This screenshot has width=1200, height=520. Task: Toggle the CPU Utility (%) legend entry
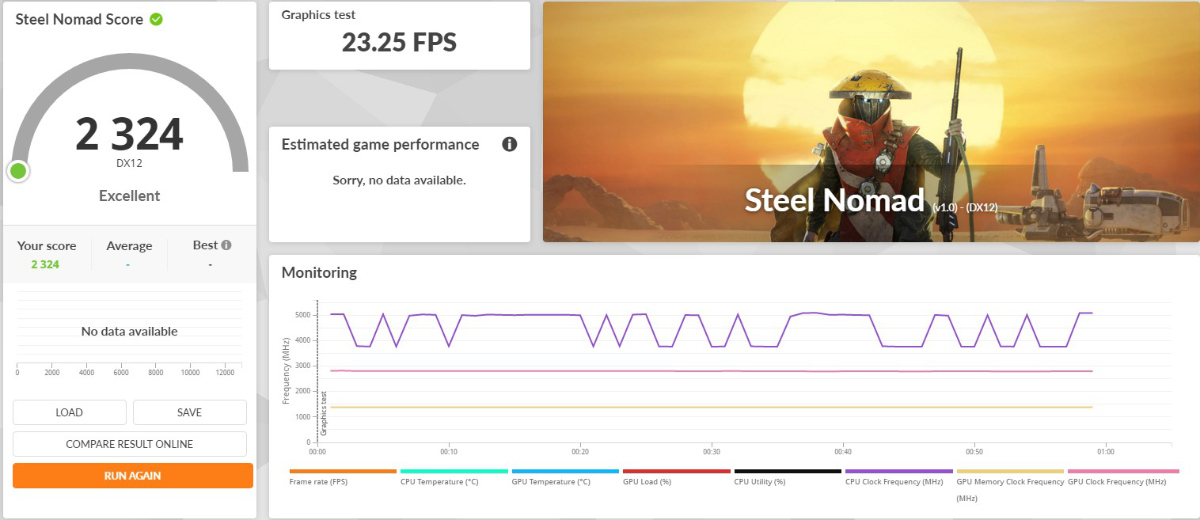(x=788, y=476)
